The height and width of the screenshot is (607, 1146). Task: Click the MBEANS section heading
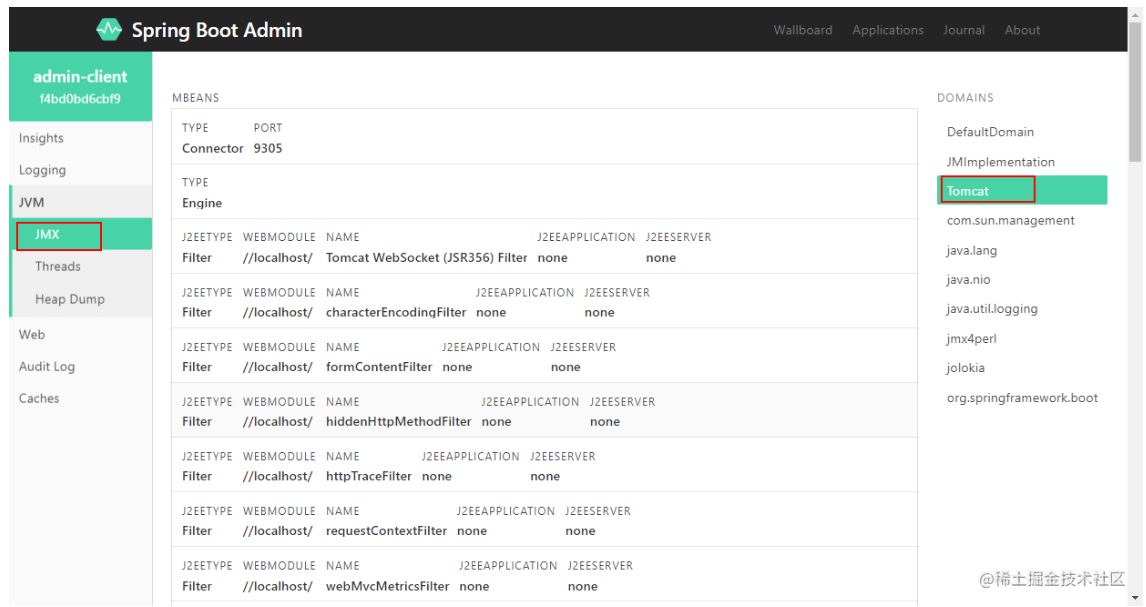coord(196,98)
